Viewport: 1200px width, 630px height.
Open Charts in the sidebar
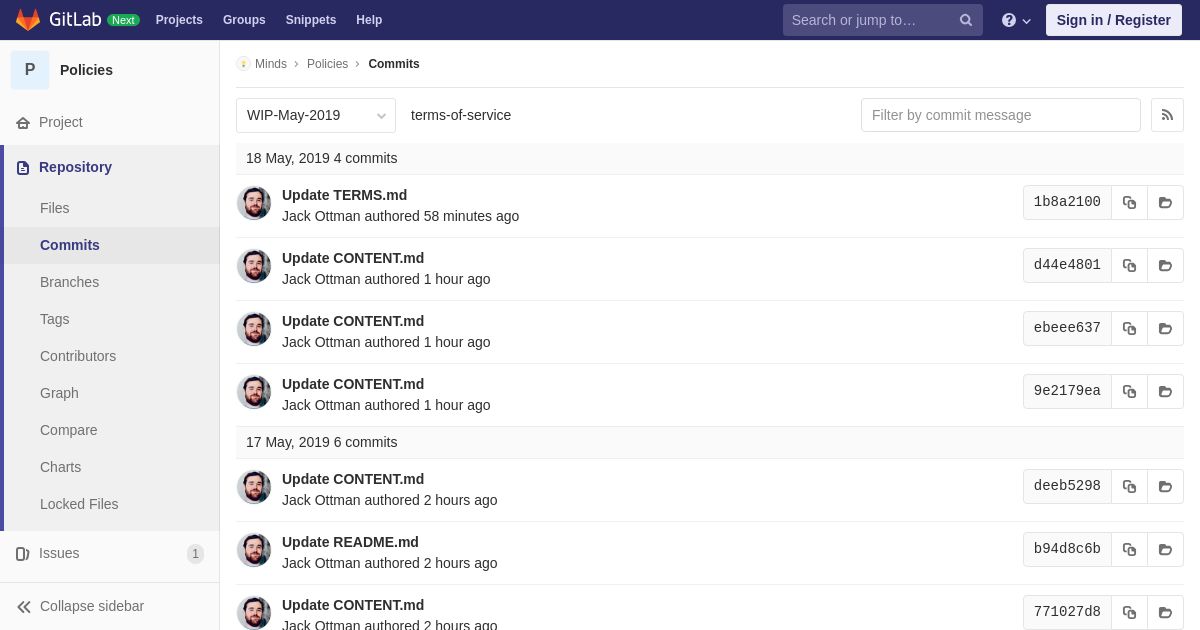(x=60, y=467)
